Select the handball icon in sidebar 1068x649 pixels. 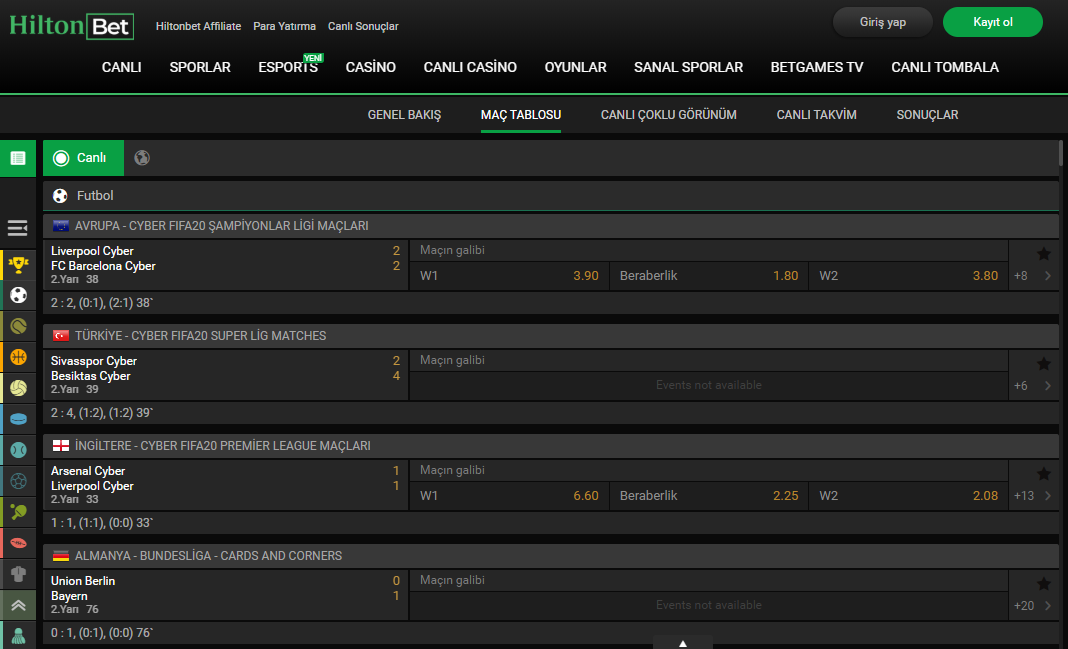tap(18, 481)
